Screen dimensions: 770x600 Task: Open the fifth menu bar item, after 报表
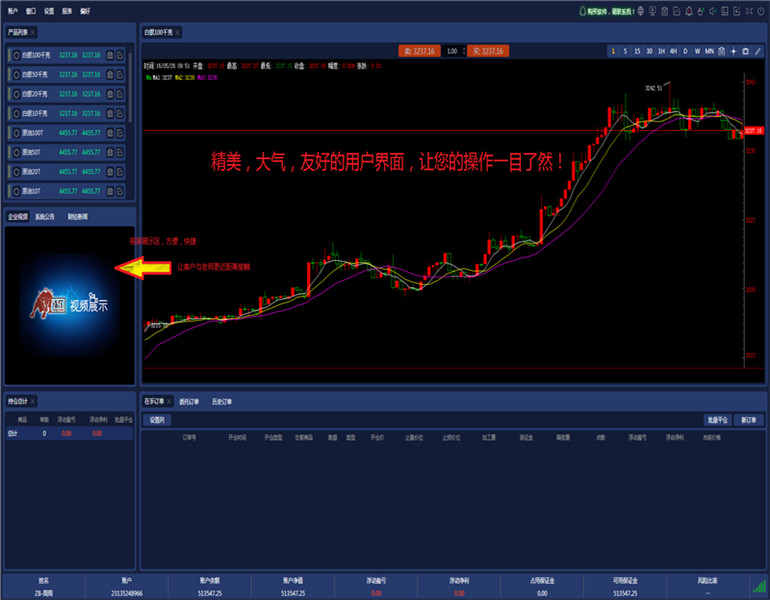pyautogui.click(x=85, y=11)
